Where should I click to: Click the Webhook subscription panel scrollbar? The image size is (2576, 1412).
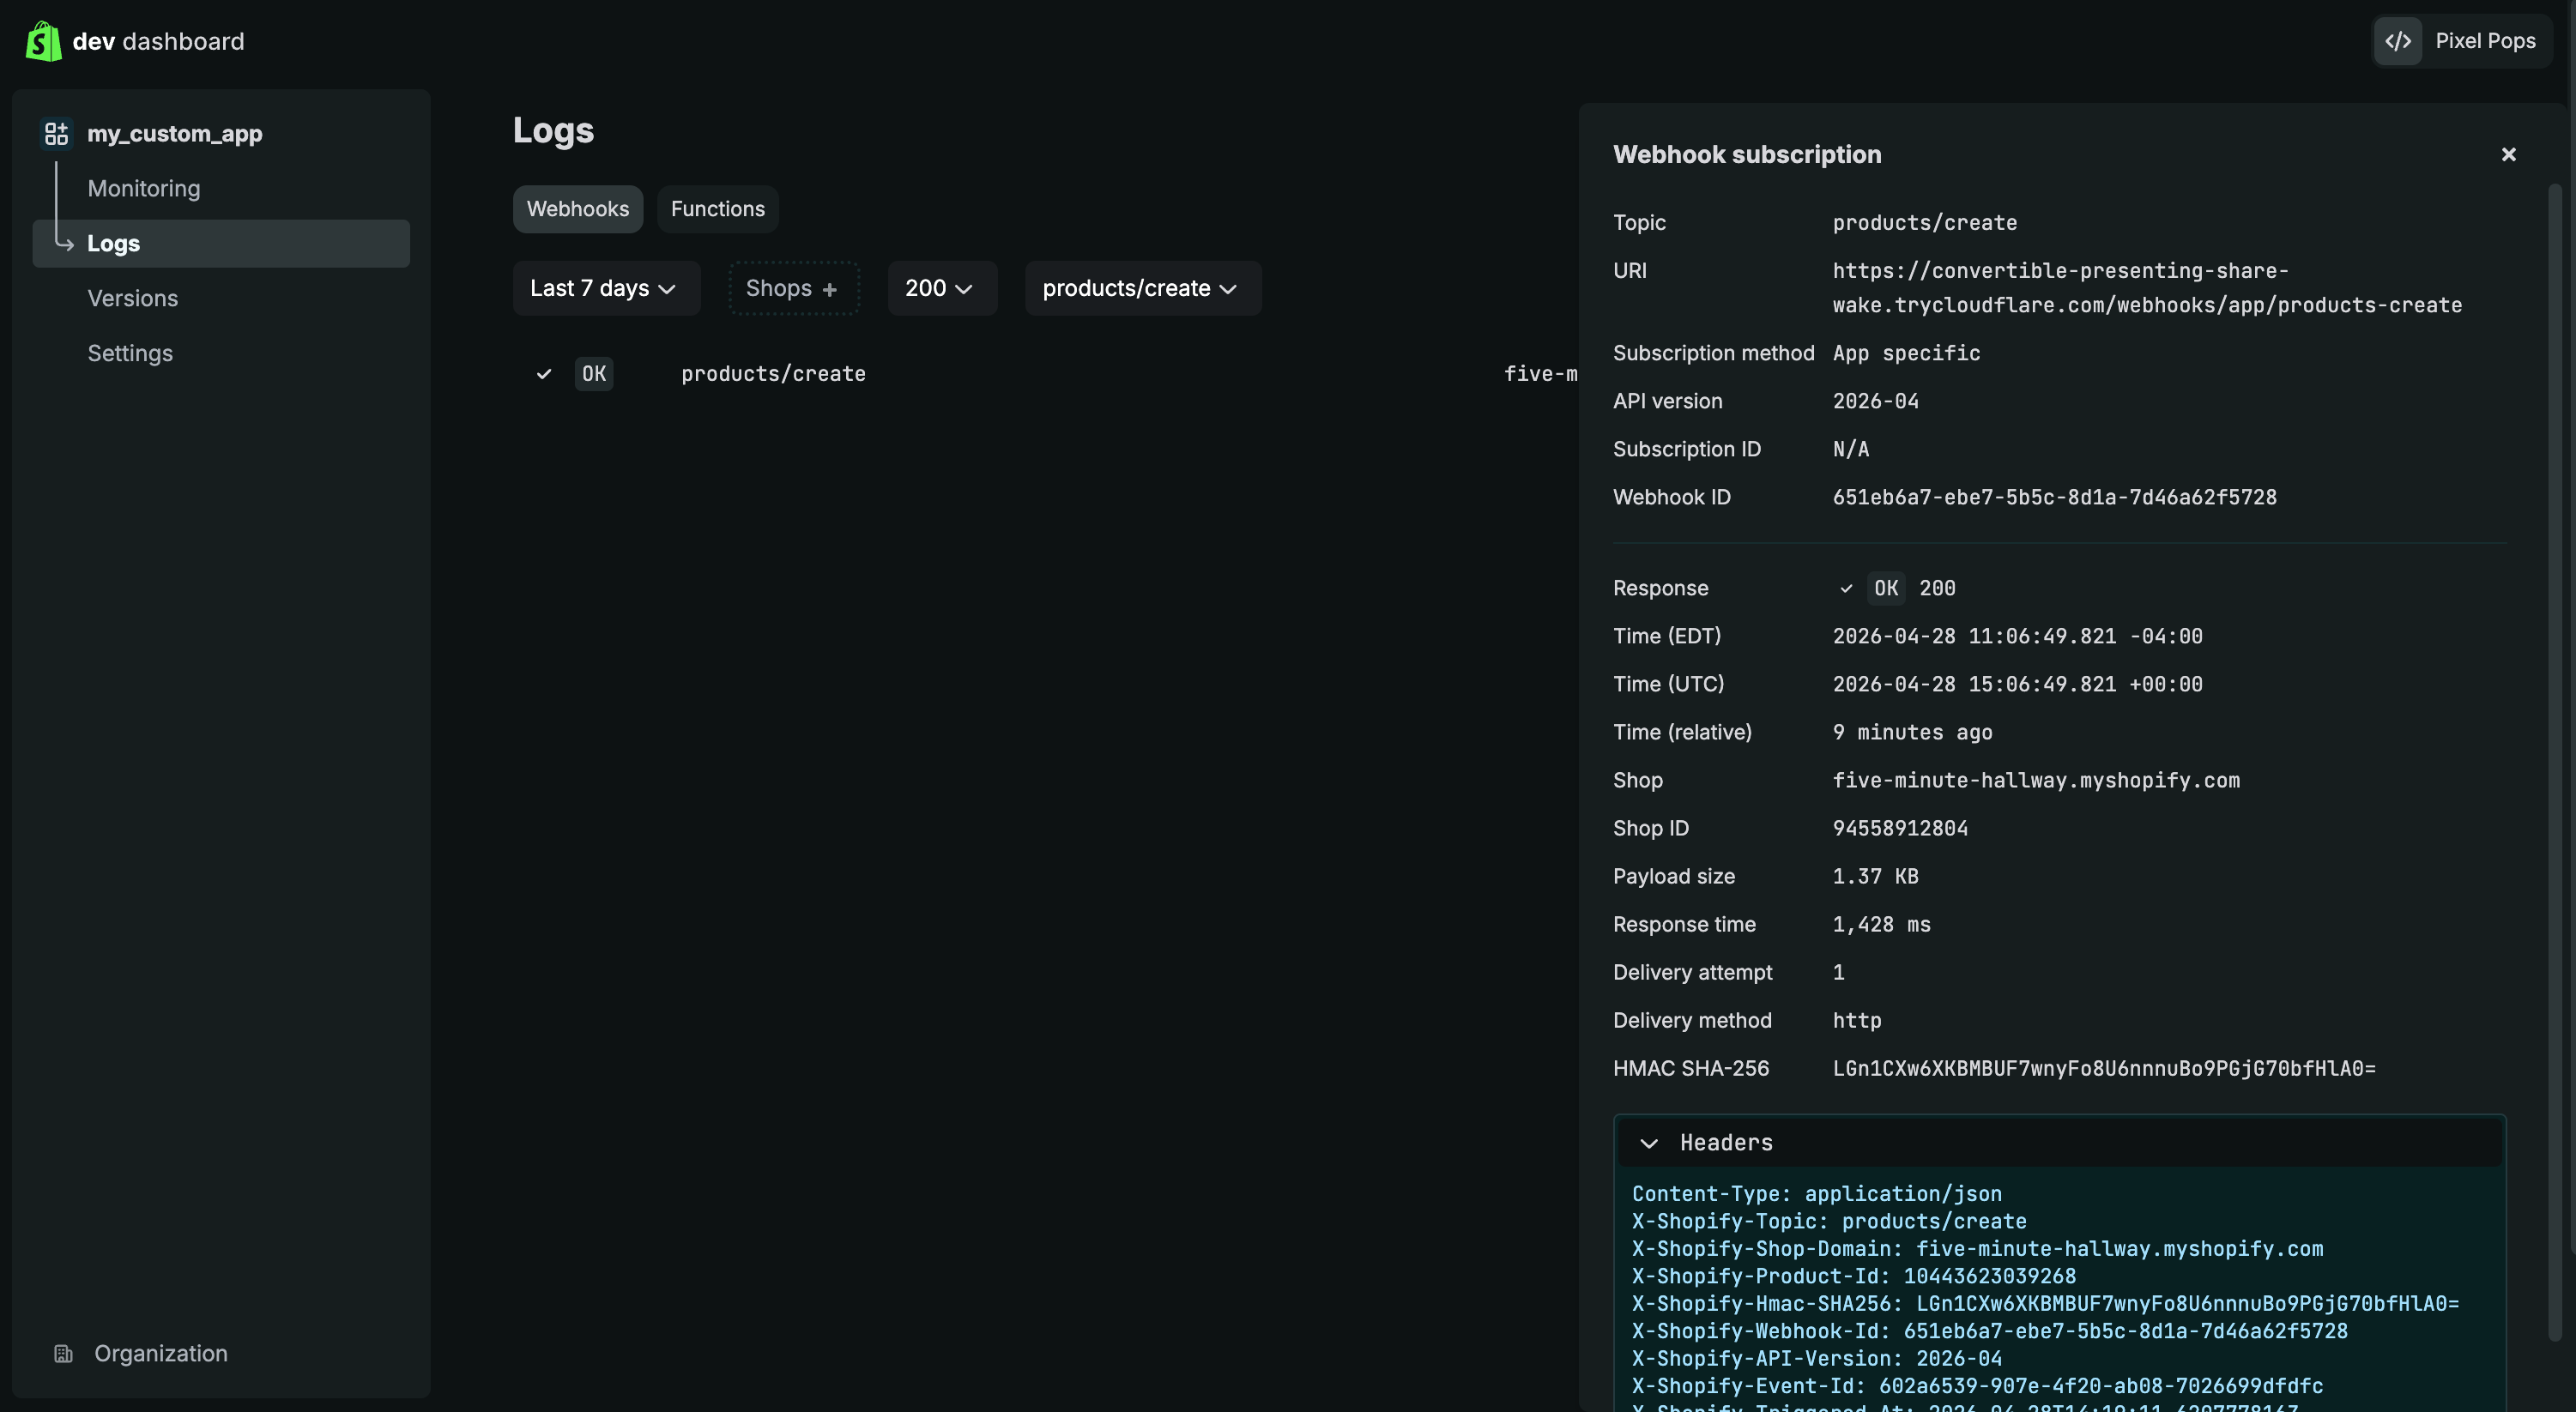[x=2554, y=760]
